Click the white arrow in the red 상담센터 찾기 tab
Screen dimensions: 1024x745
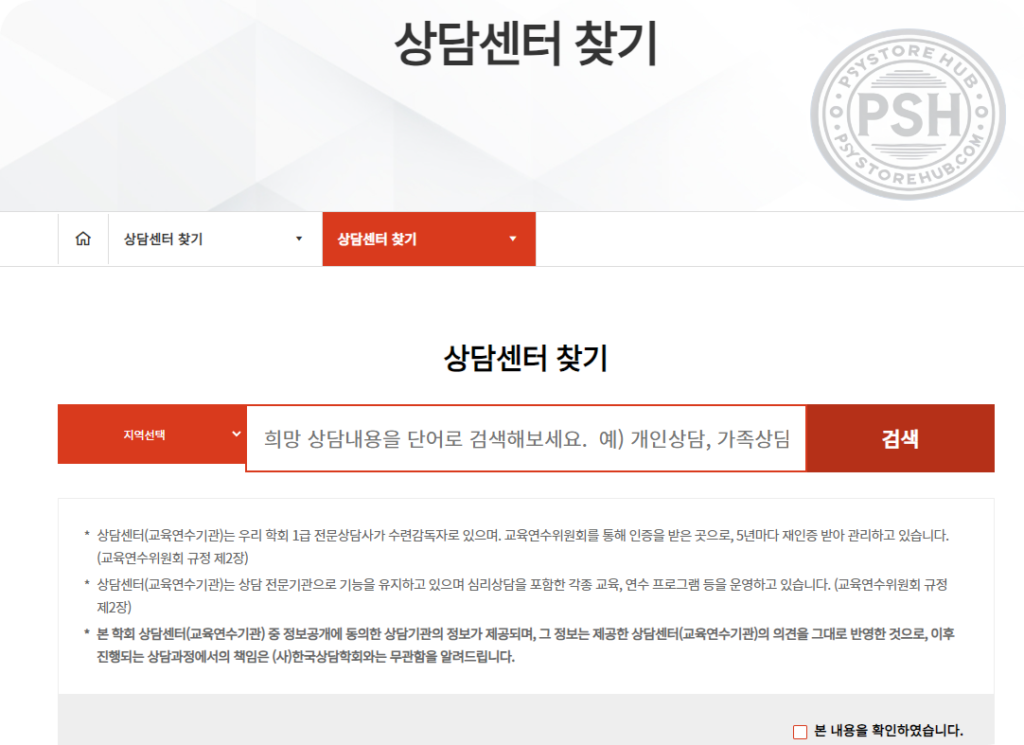click(512, 239)
